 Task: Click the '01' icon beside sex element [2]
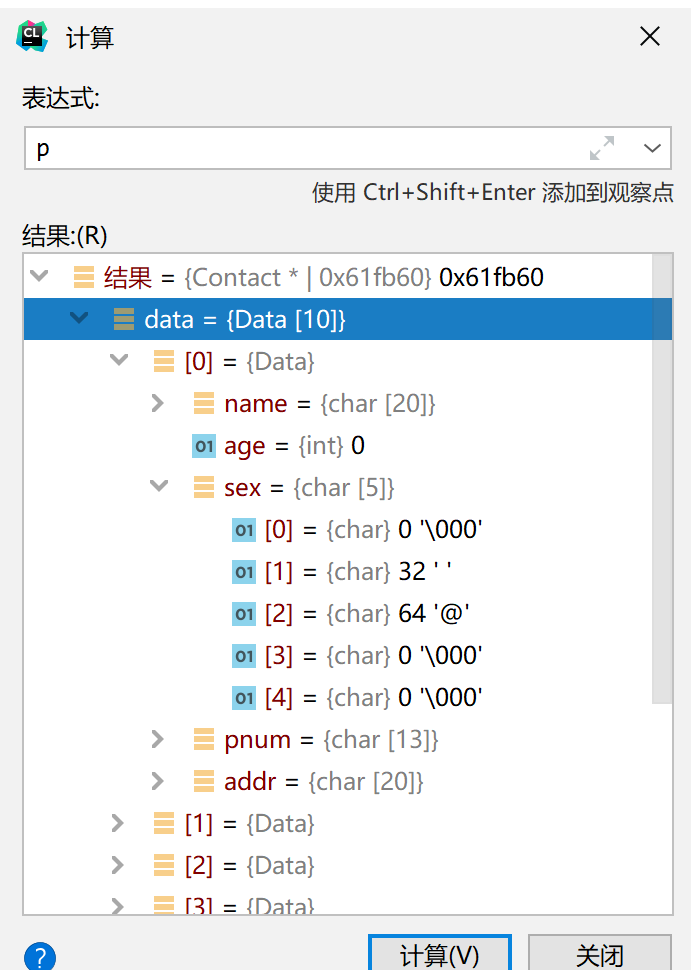click(x=243, y=613)
